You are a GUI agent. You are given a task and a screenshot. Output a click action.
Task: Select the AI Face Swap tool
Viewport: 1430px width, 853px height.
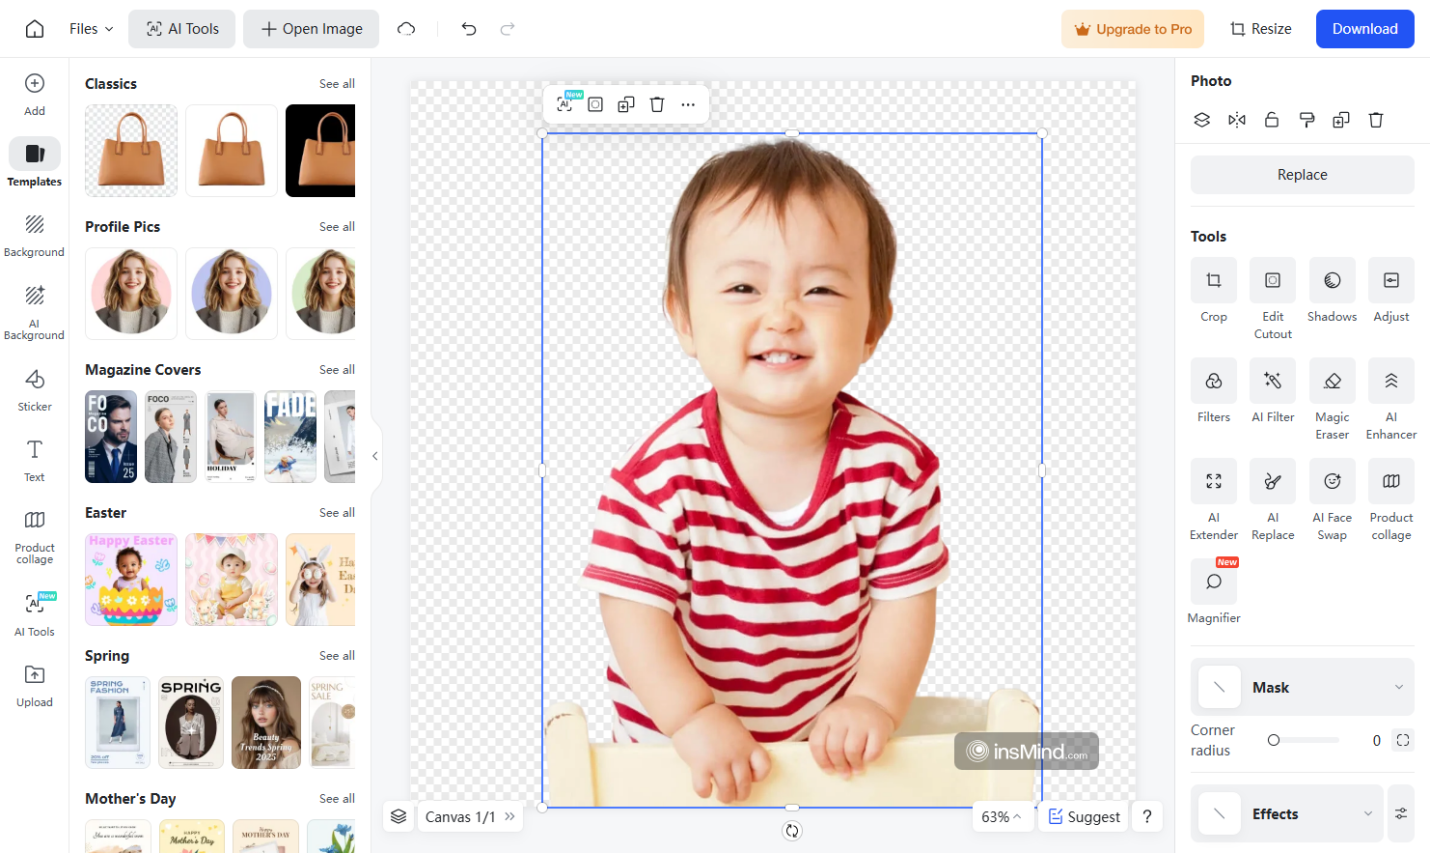(x=1331, y=482)
